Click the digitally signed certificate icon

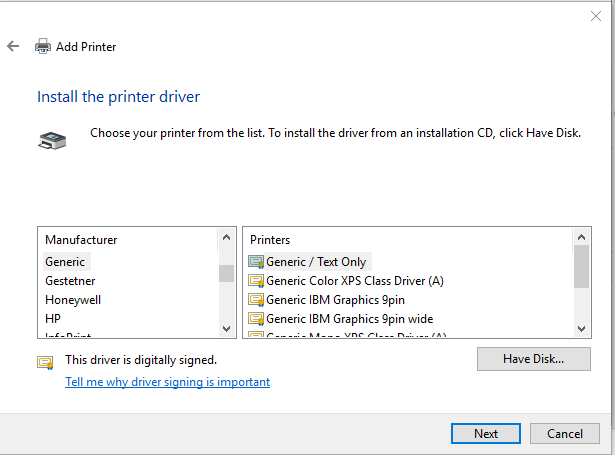click(45, 361)
